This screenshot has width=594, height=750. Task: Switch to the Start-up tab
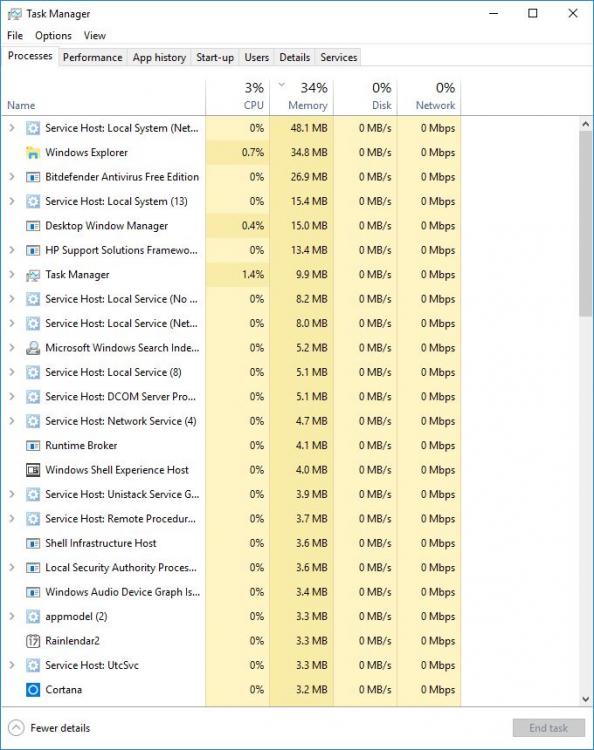(215, 57)
